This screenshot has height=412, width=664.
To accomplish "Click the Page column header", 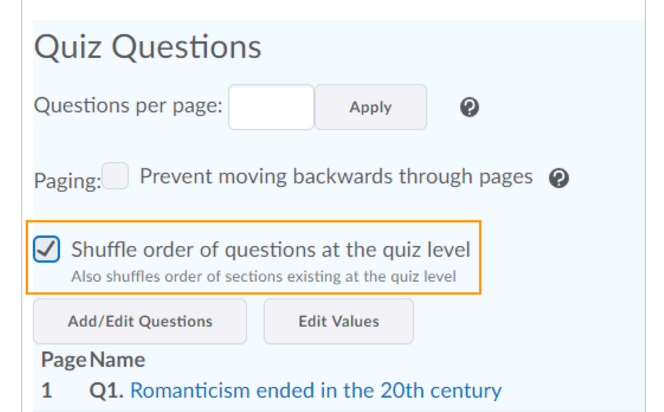I will [64, 359].
